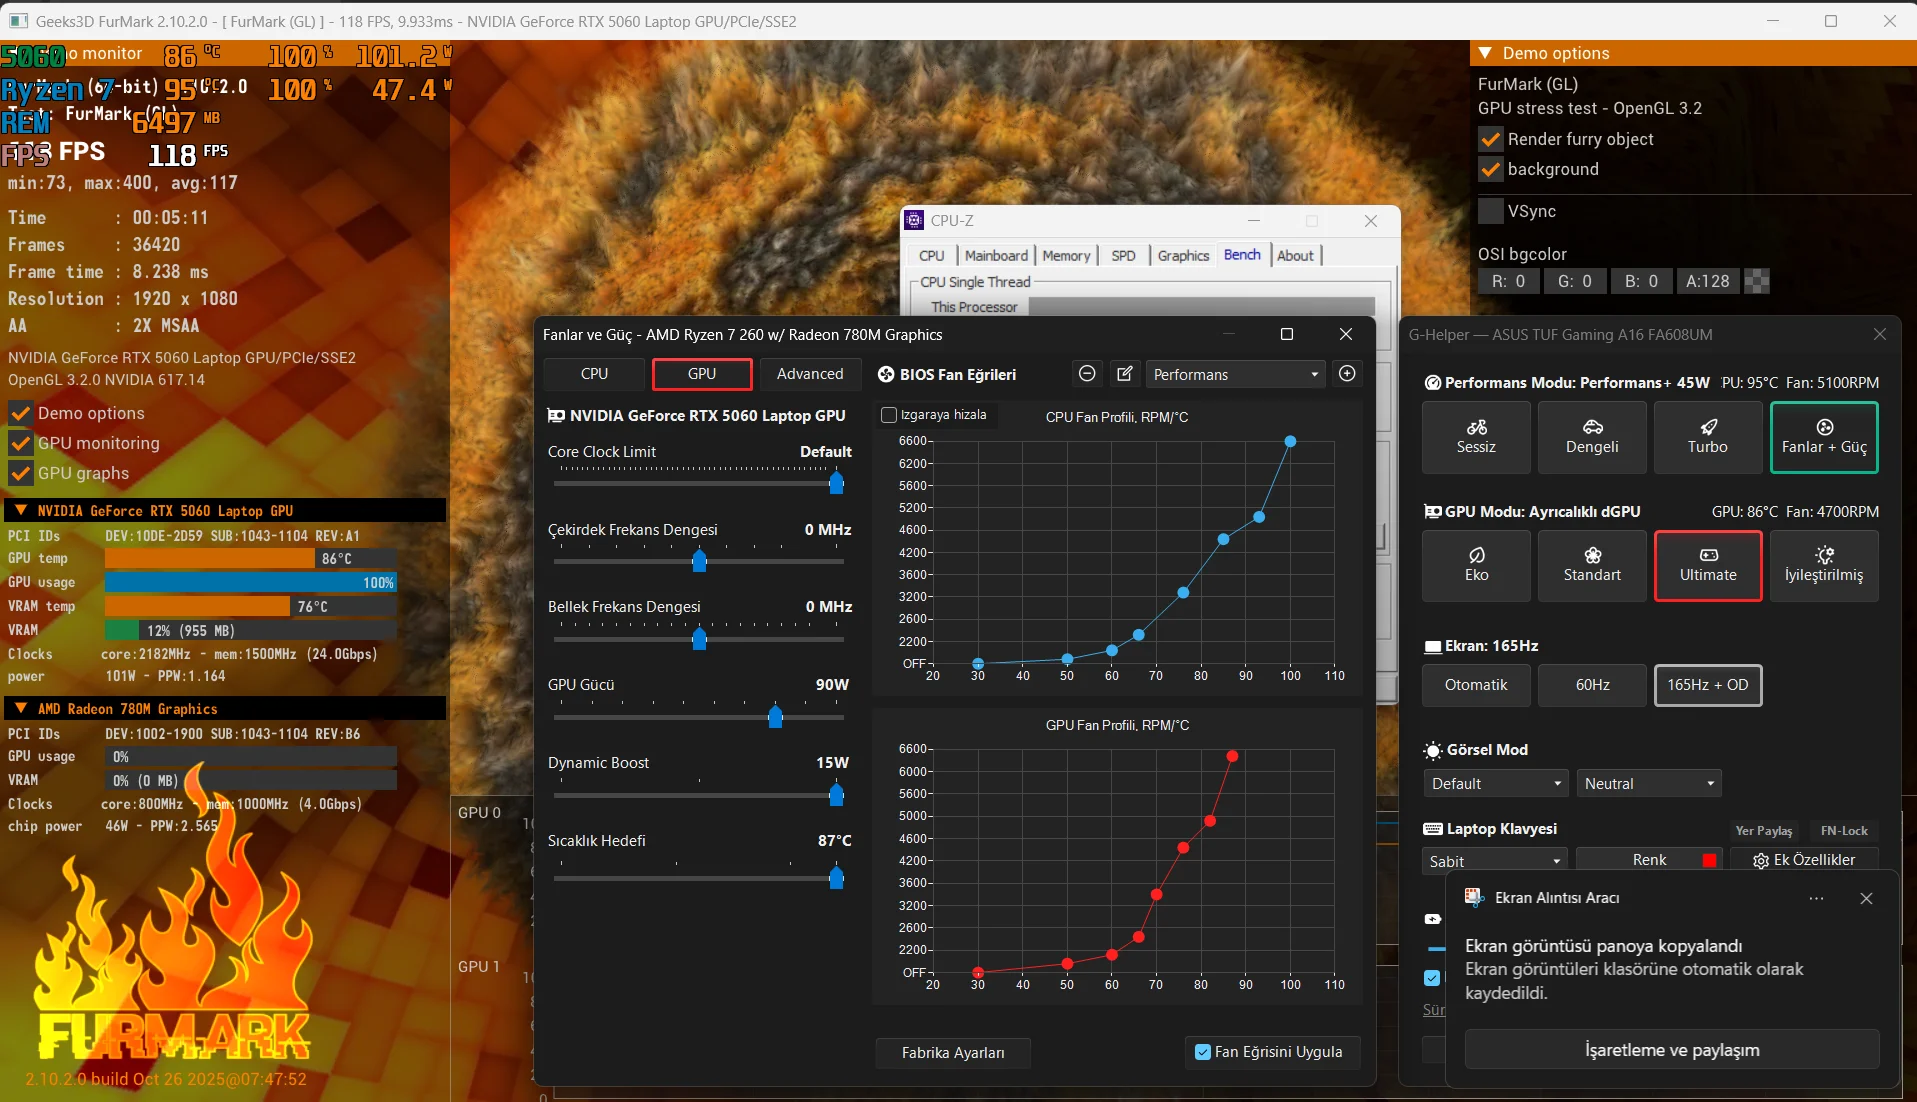This screenshot has height=1102, width=1917.
Task: Select Dengeli performance mode in G-Helper
Action: coord(1592,437)
